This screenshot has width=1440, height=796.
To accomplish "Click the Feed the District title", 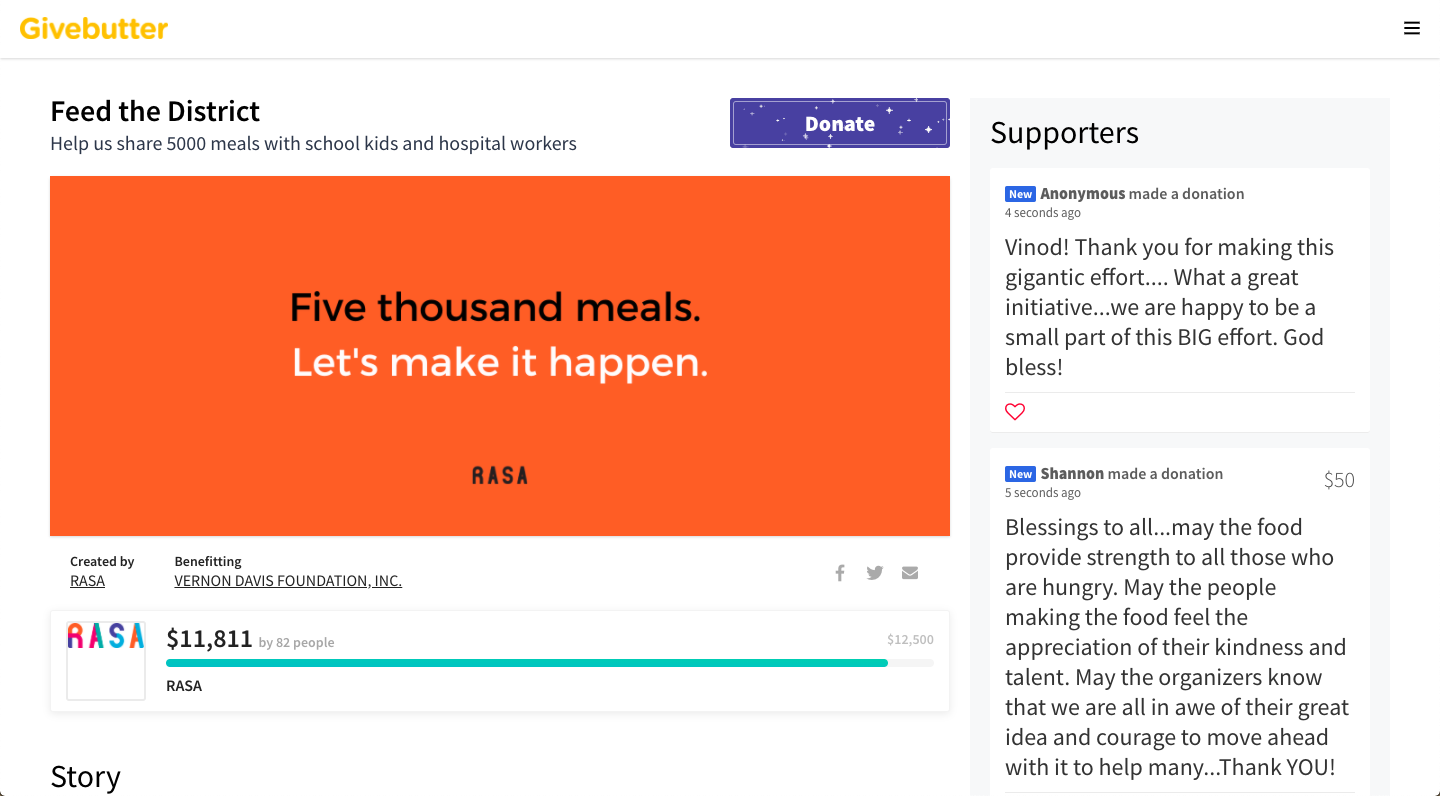I will click(155, 111).
